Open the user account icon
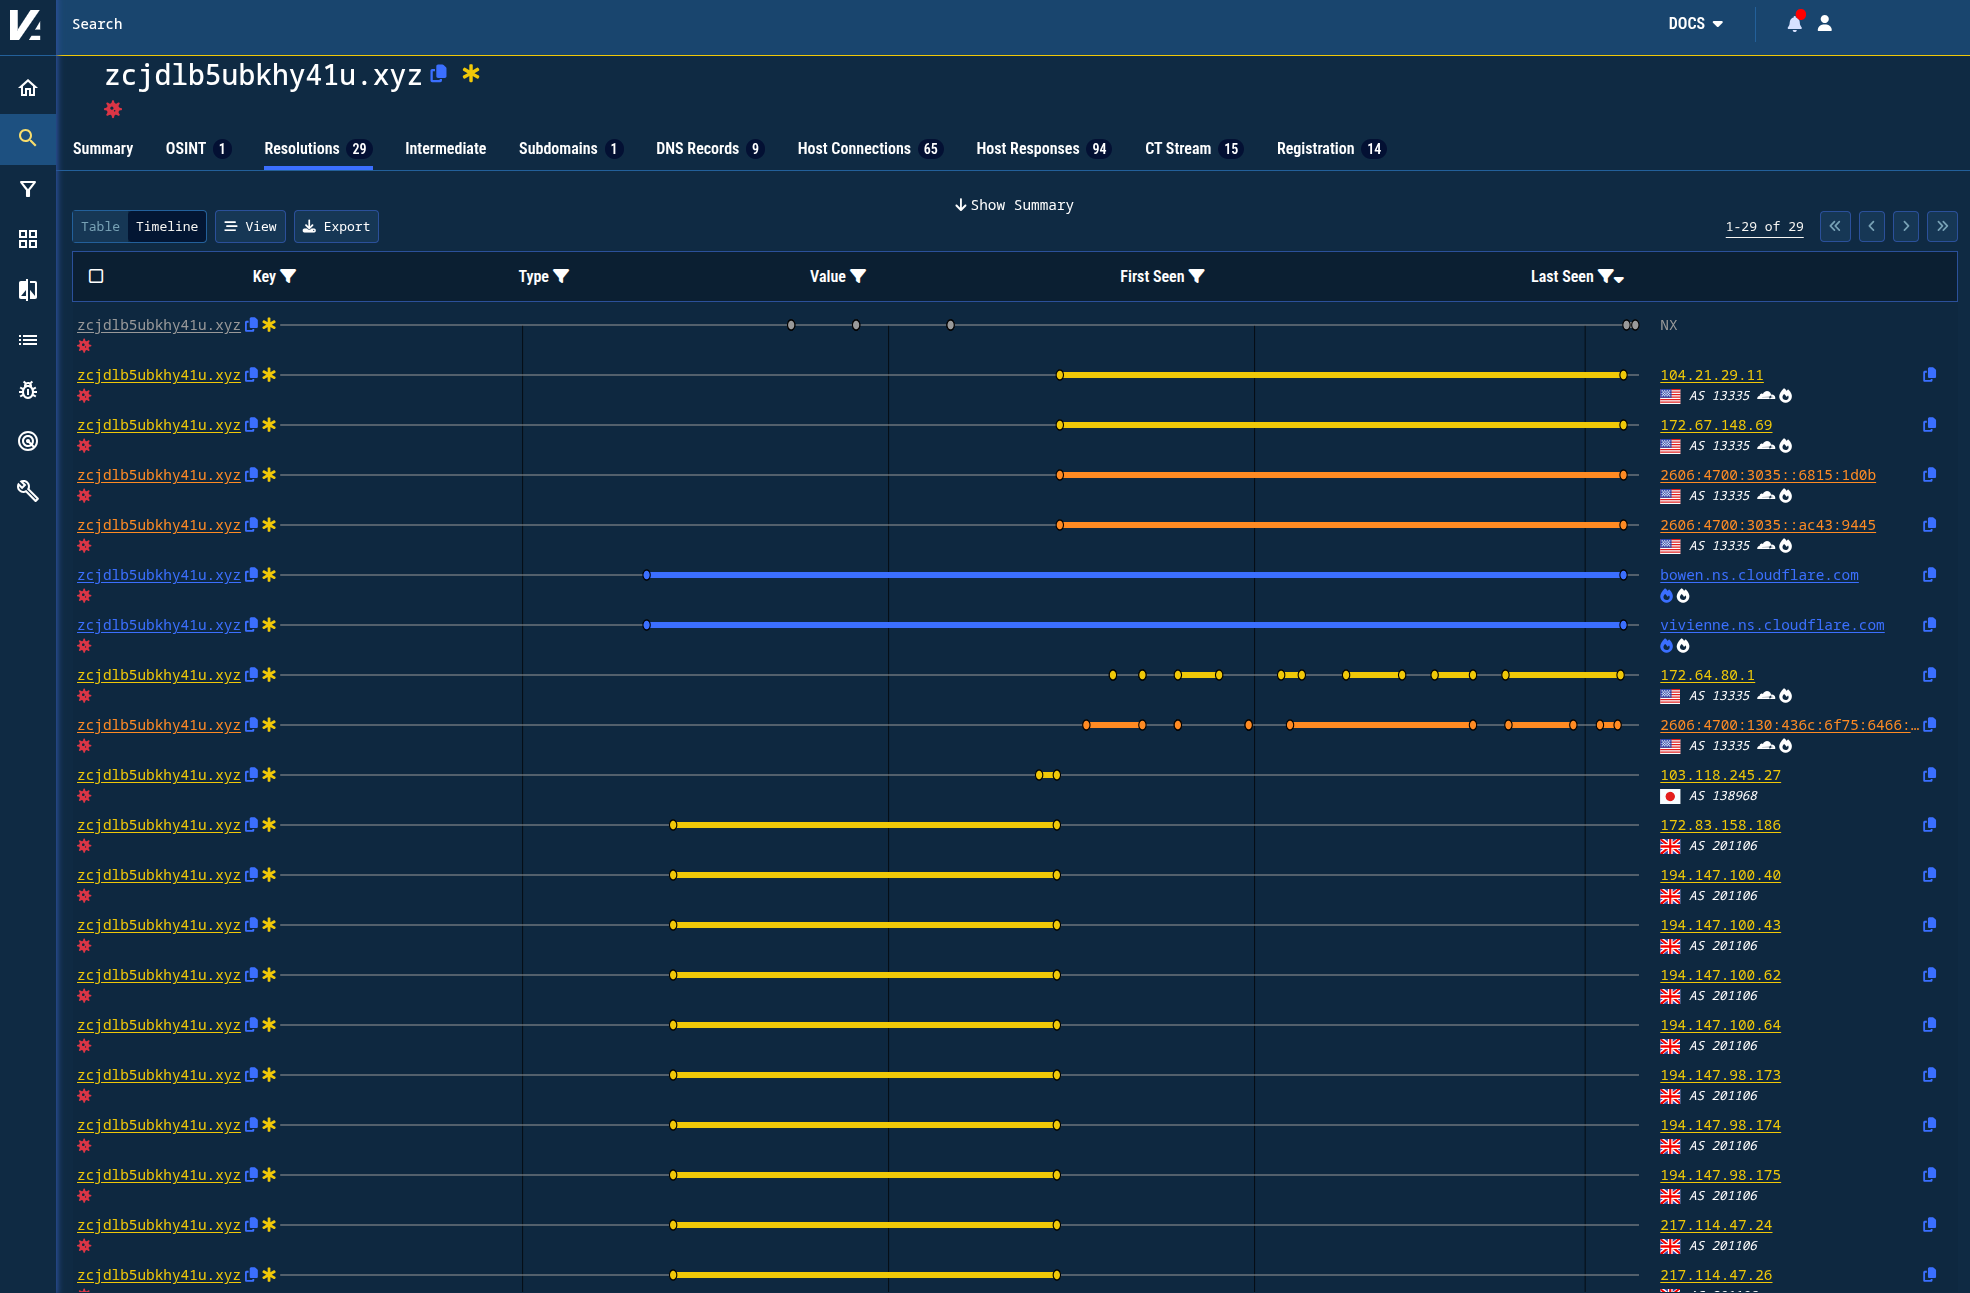1970x1293 pixels. [1824, 23]
